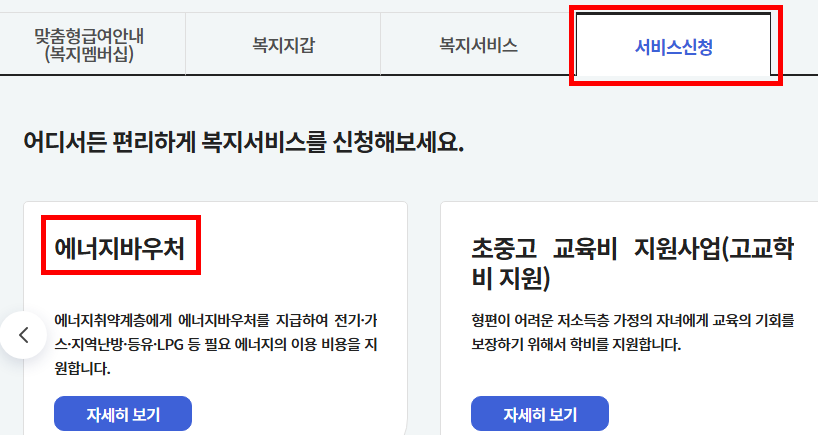Click 자세히 보기 under 초중고 교육비 지원사업

point(540,414)
